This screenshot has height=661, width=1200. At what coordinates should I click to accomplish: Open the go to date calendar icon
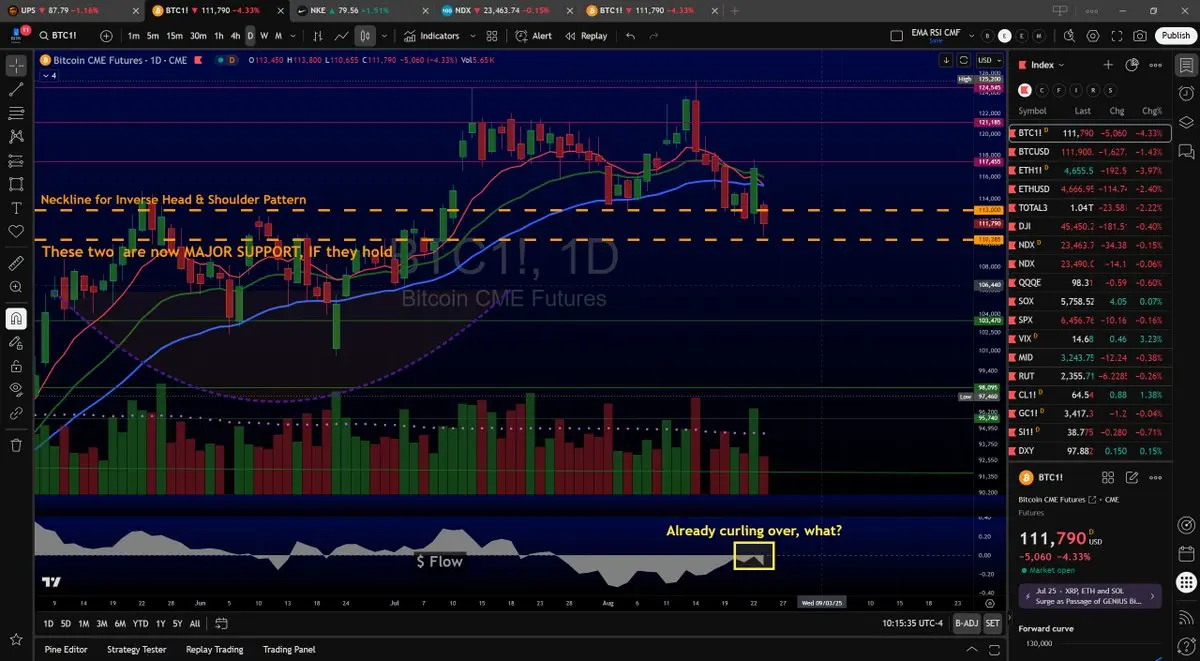click(222, 623)
